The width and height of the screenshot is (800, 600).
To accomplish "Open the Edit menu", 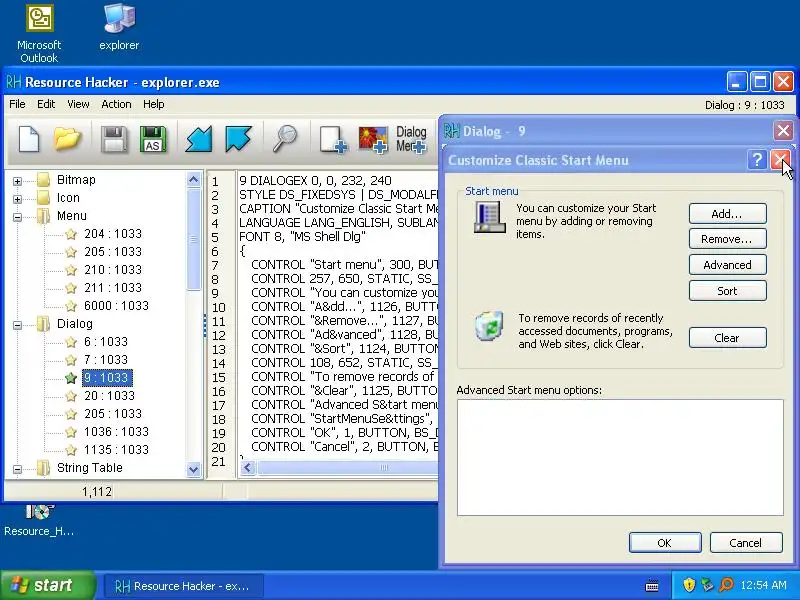I will (46, 104).
